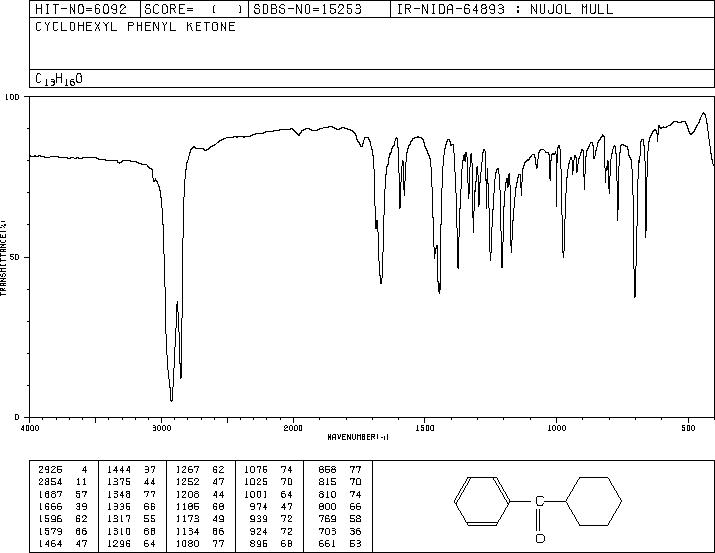Click the transmittance value 11 beside 2854

click(82, 481)
